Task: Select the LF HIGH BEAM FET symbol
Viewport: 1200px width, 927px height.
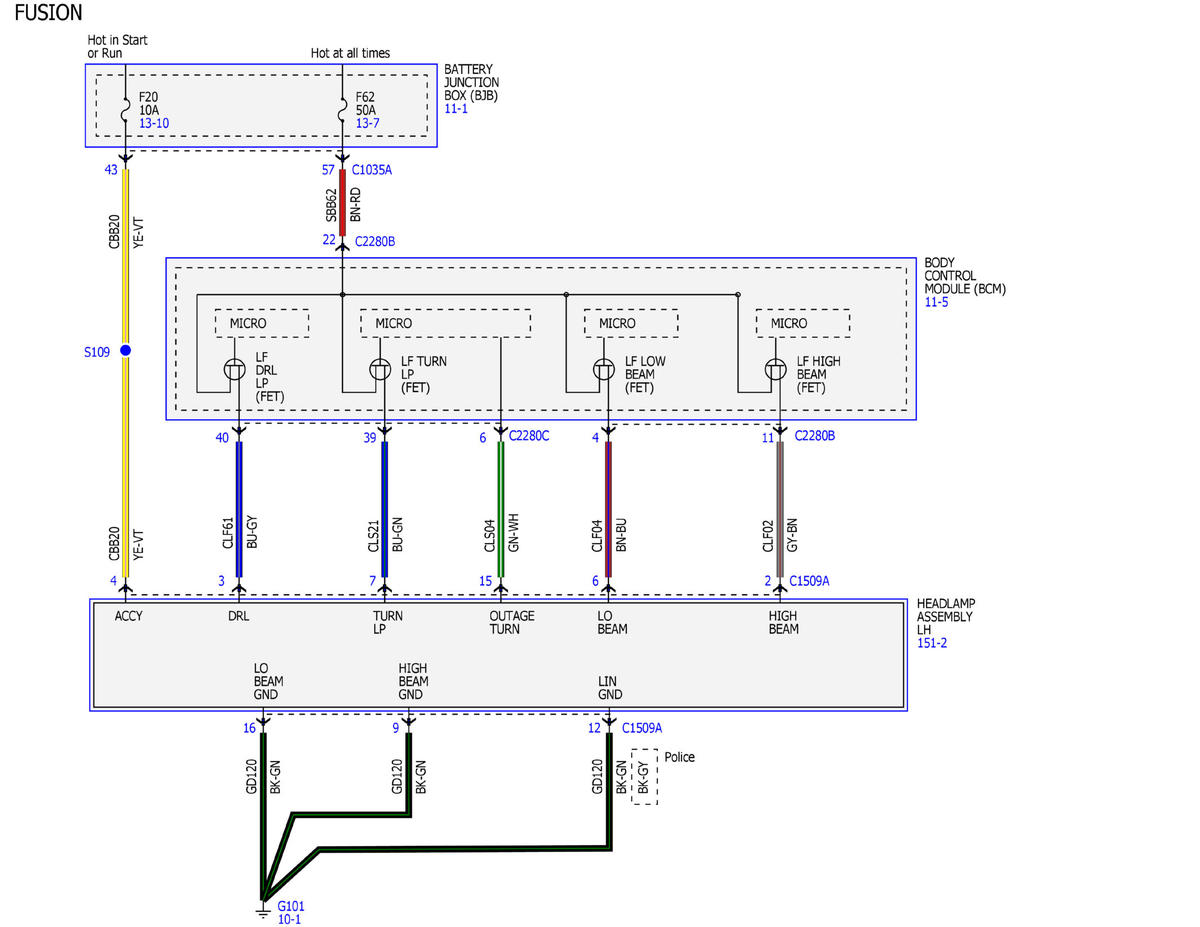Action: [x=775, y=369]
